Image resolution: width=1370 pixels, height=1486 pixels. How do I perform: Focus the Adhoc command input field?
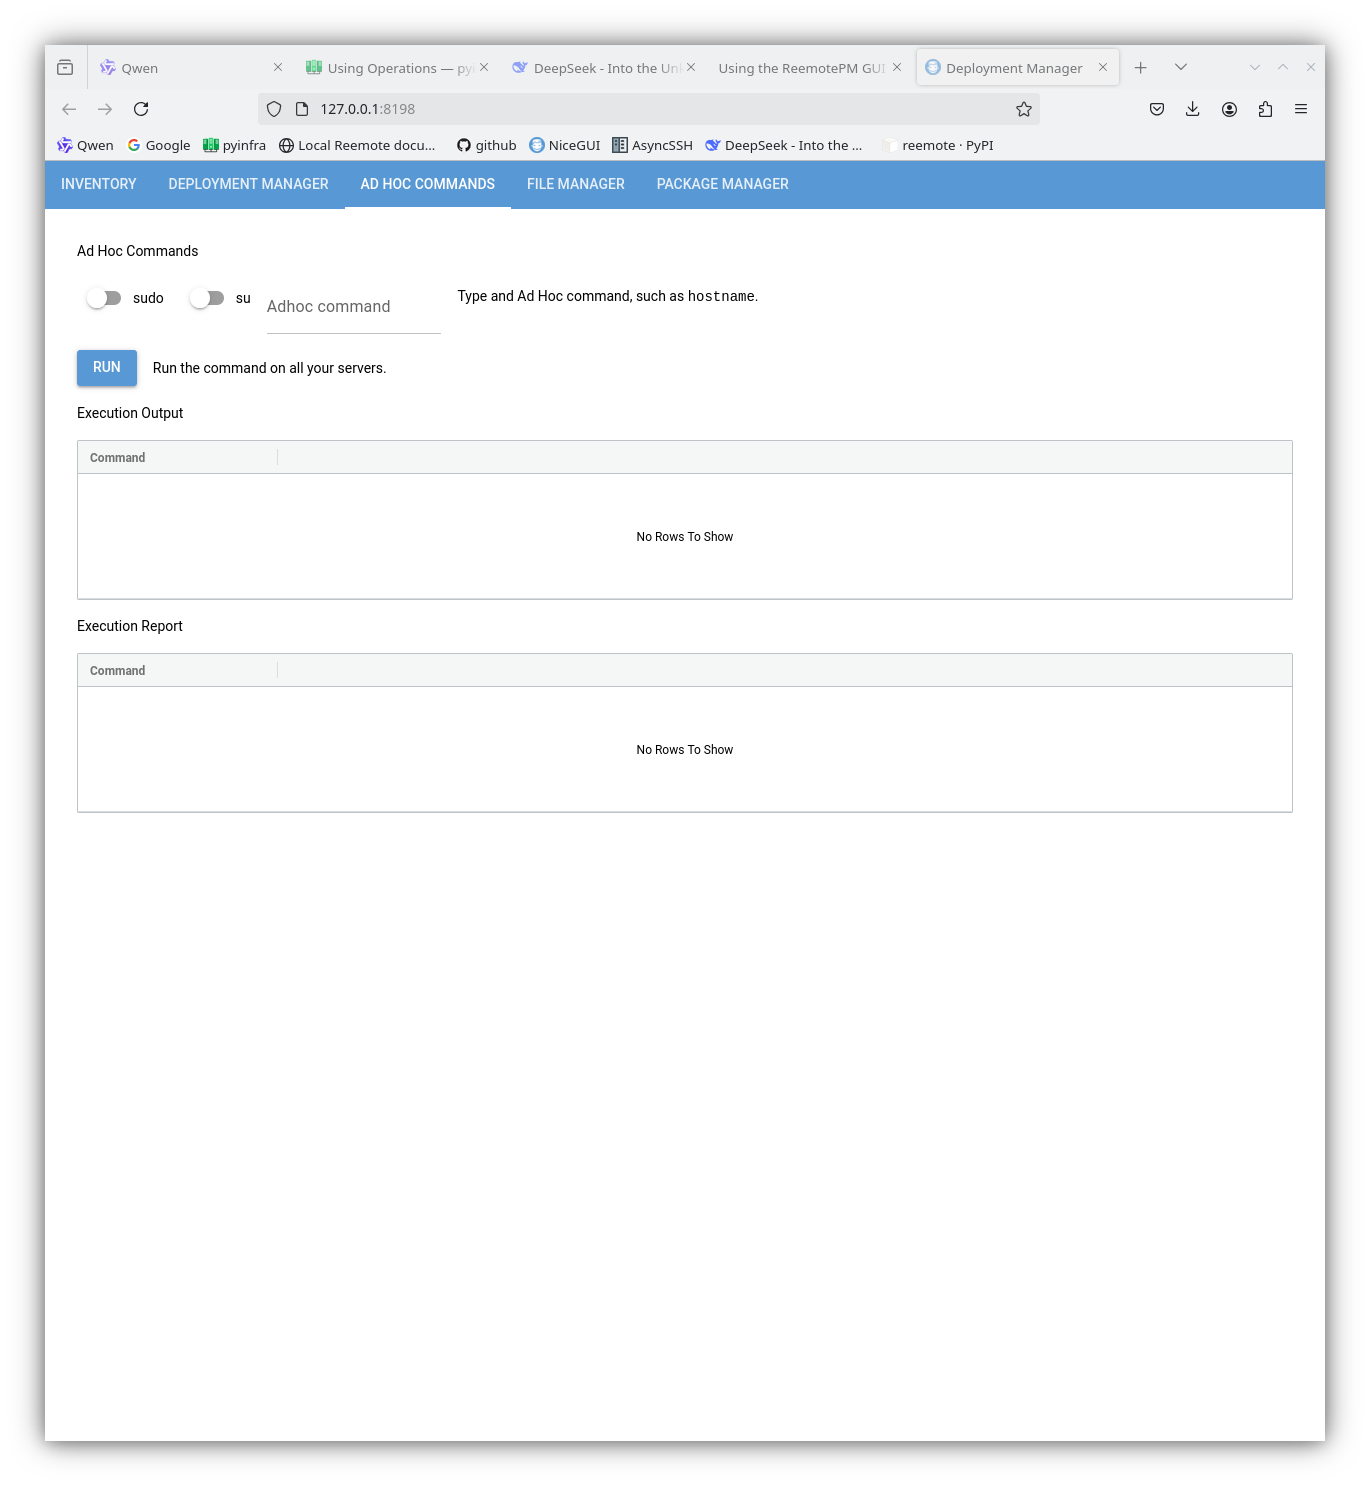(353, 307)
